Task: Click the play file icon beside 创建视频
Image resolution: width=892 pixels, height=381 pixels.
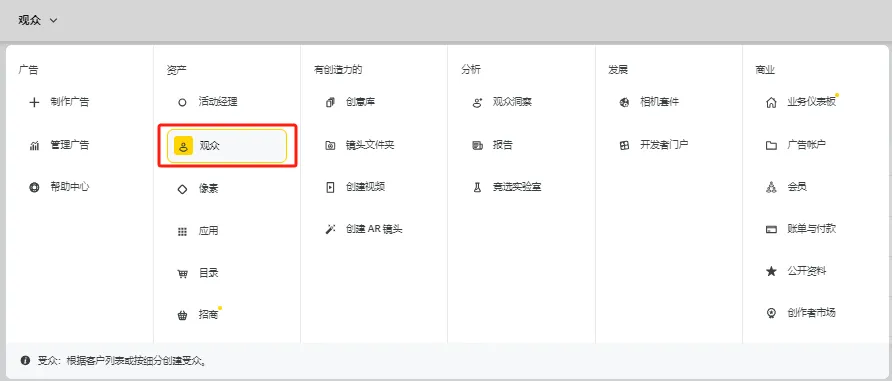Action: point(330,187)
